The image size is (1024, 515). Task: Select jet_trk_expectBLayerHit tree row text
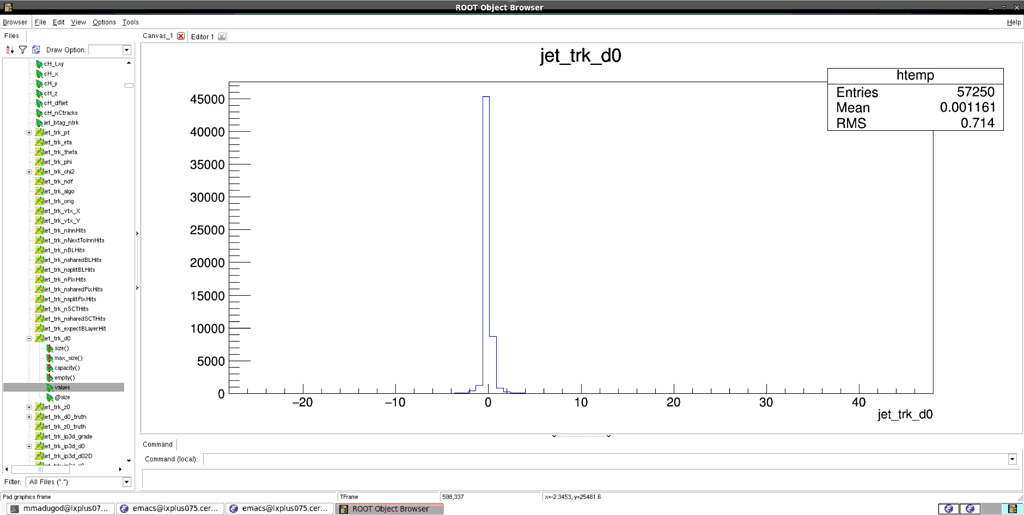[x=75, y=329]
